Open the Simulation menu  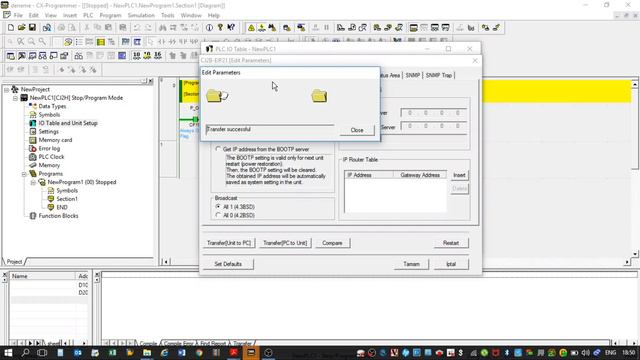[141, 16]
